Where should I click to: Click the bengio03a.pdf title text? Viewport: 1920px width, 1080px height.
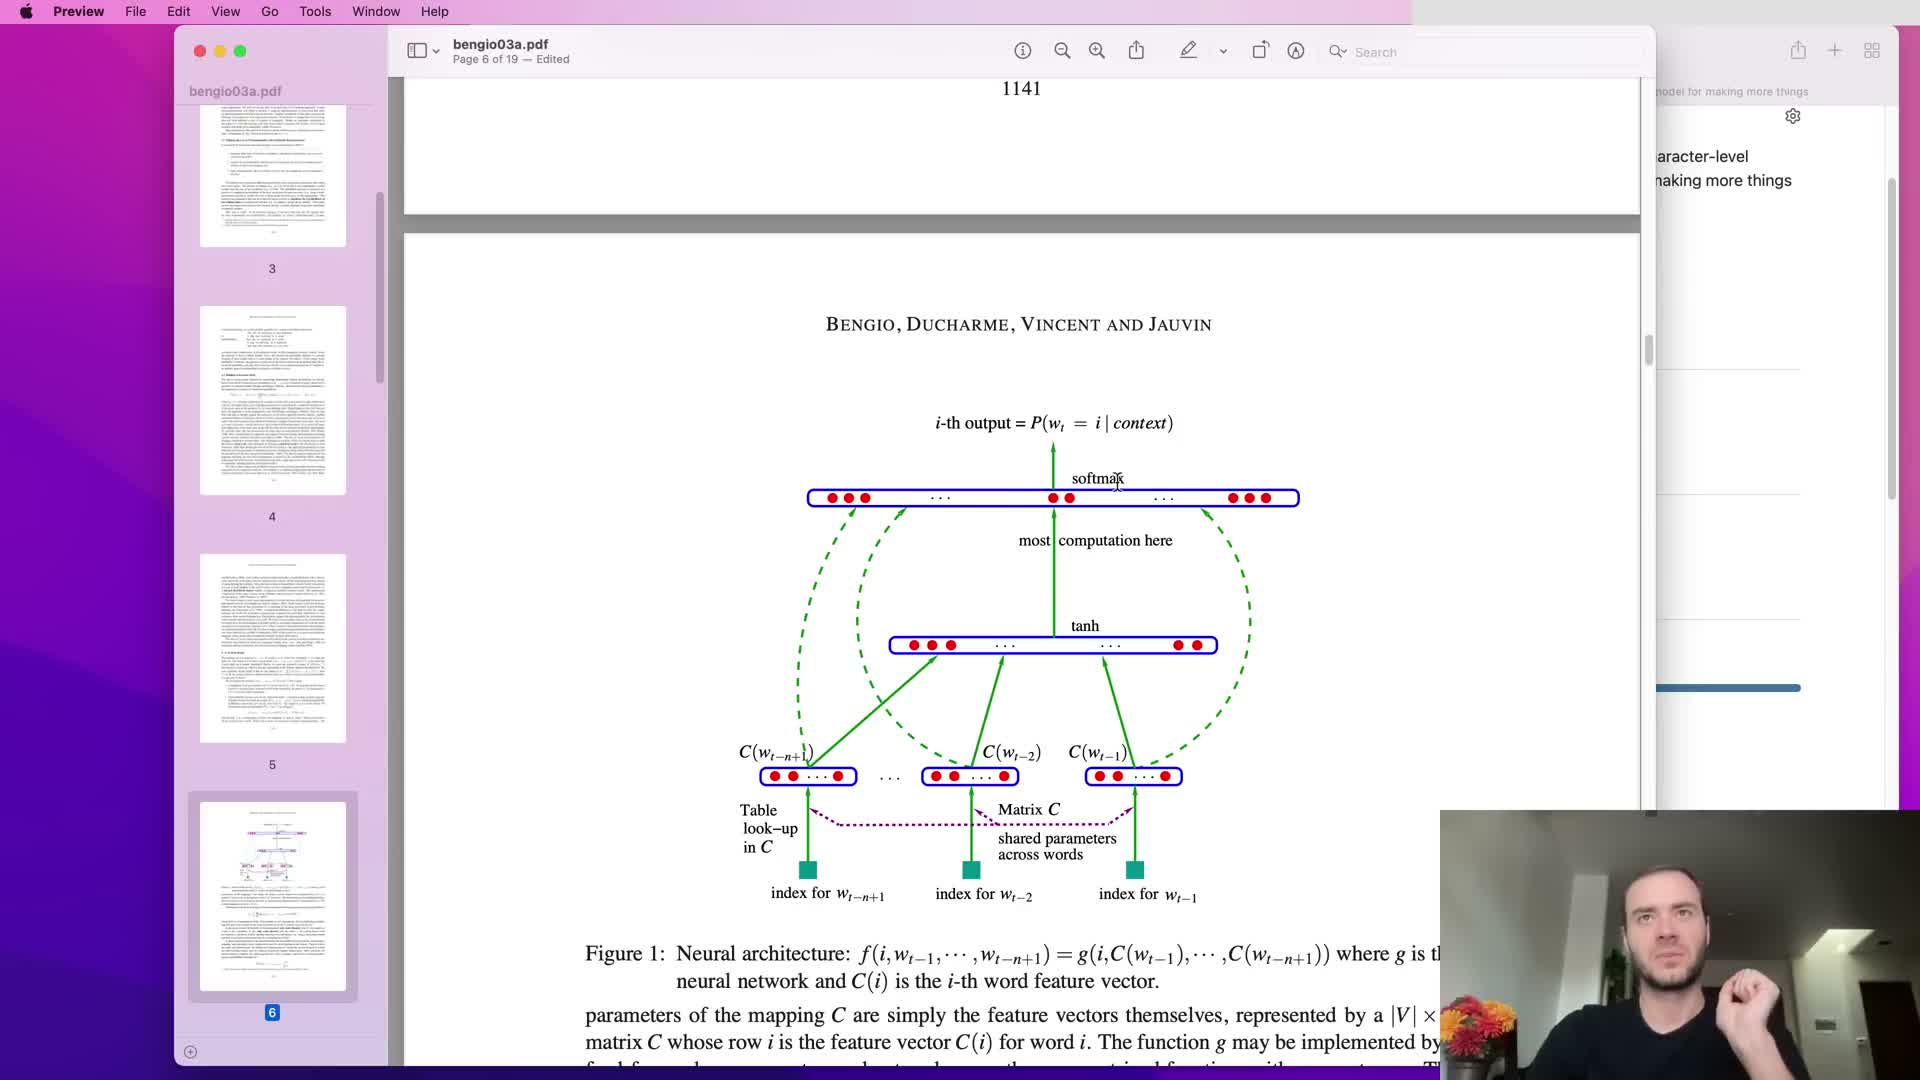pyautogui.click(x=500, y=44)
